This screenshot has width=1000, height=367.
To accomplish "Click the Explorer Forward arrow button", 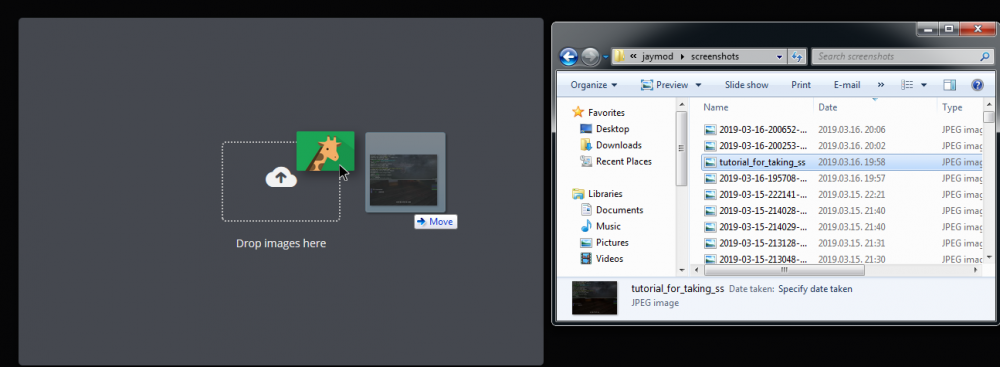I will (590, 56).
